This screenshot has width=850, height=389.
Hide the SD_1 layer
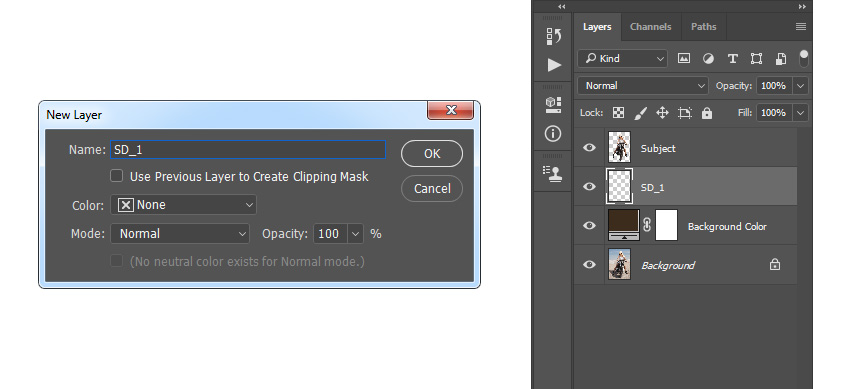coord(589,186)
